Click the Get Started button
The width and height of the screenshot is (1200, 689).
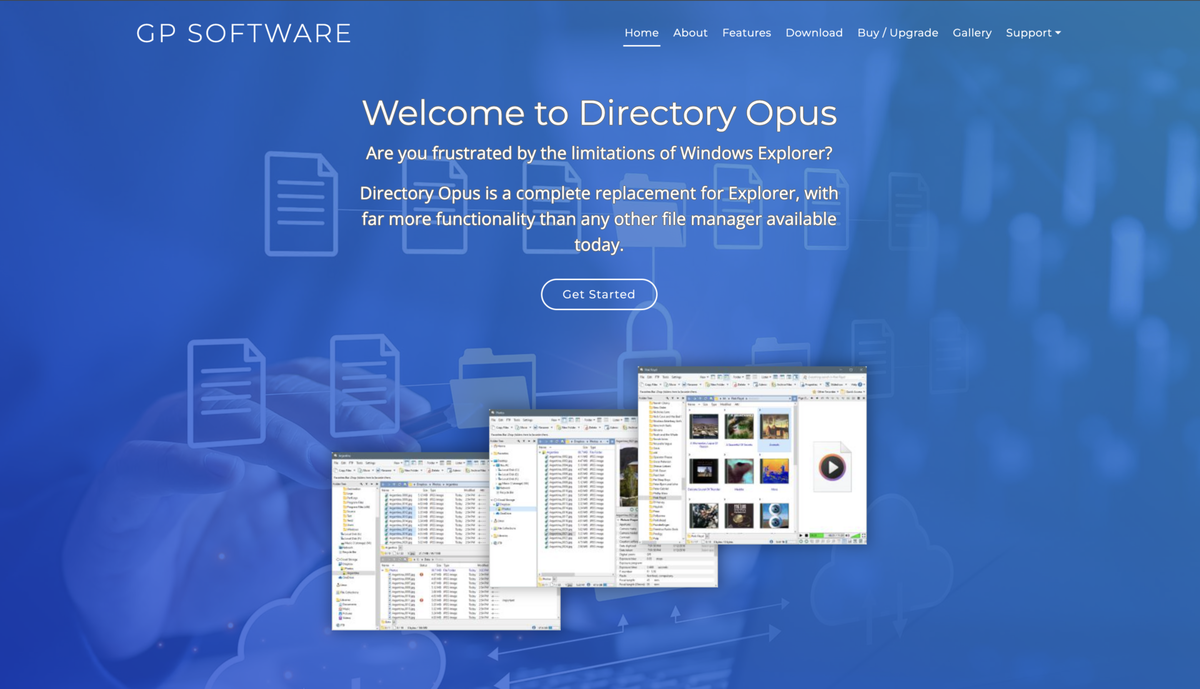pyautogui.click(x=599, y=294)
